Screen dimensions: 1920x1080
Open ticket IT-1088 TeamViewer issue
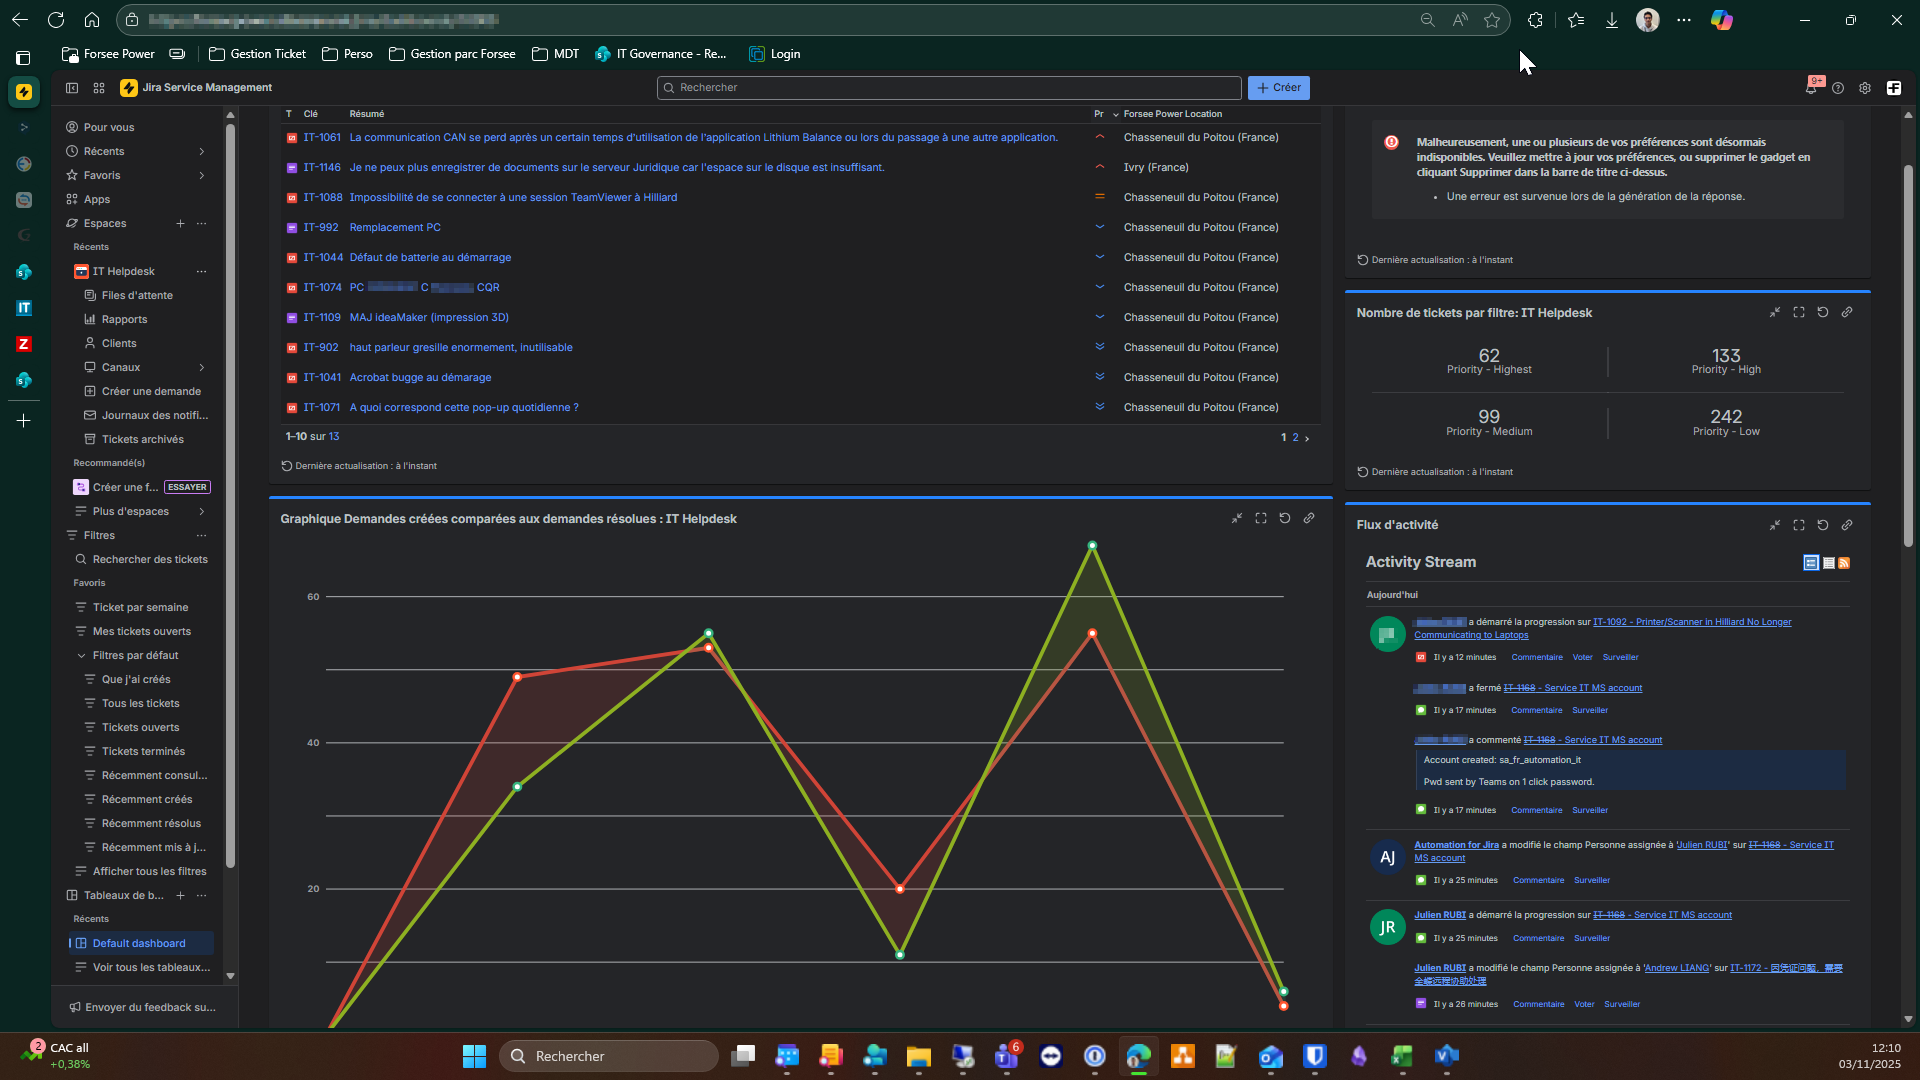coord(512,197)
